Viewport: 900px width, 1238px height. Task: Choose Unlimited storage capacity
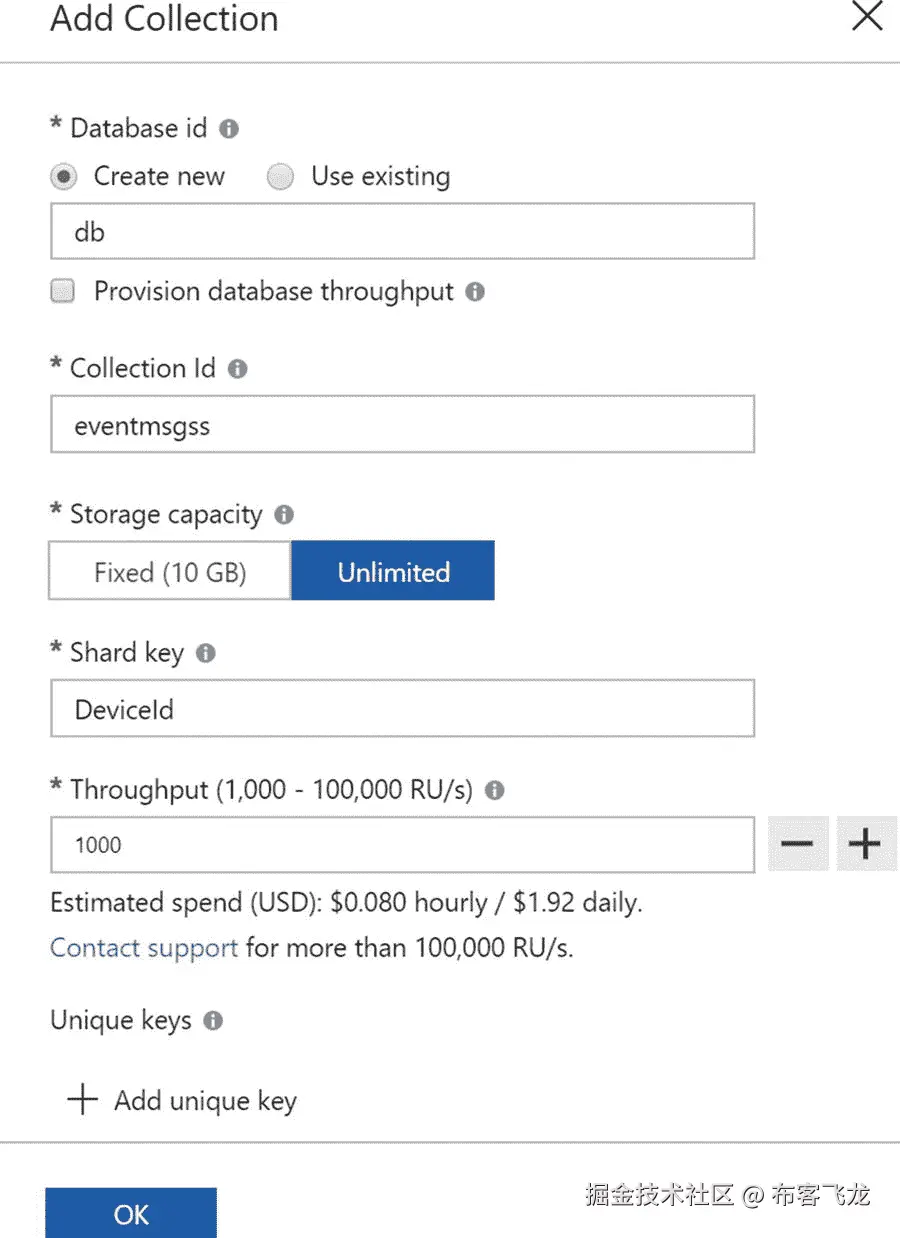pos(393,572)
